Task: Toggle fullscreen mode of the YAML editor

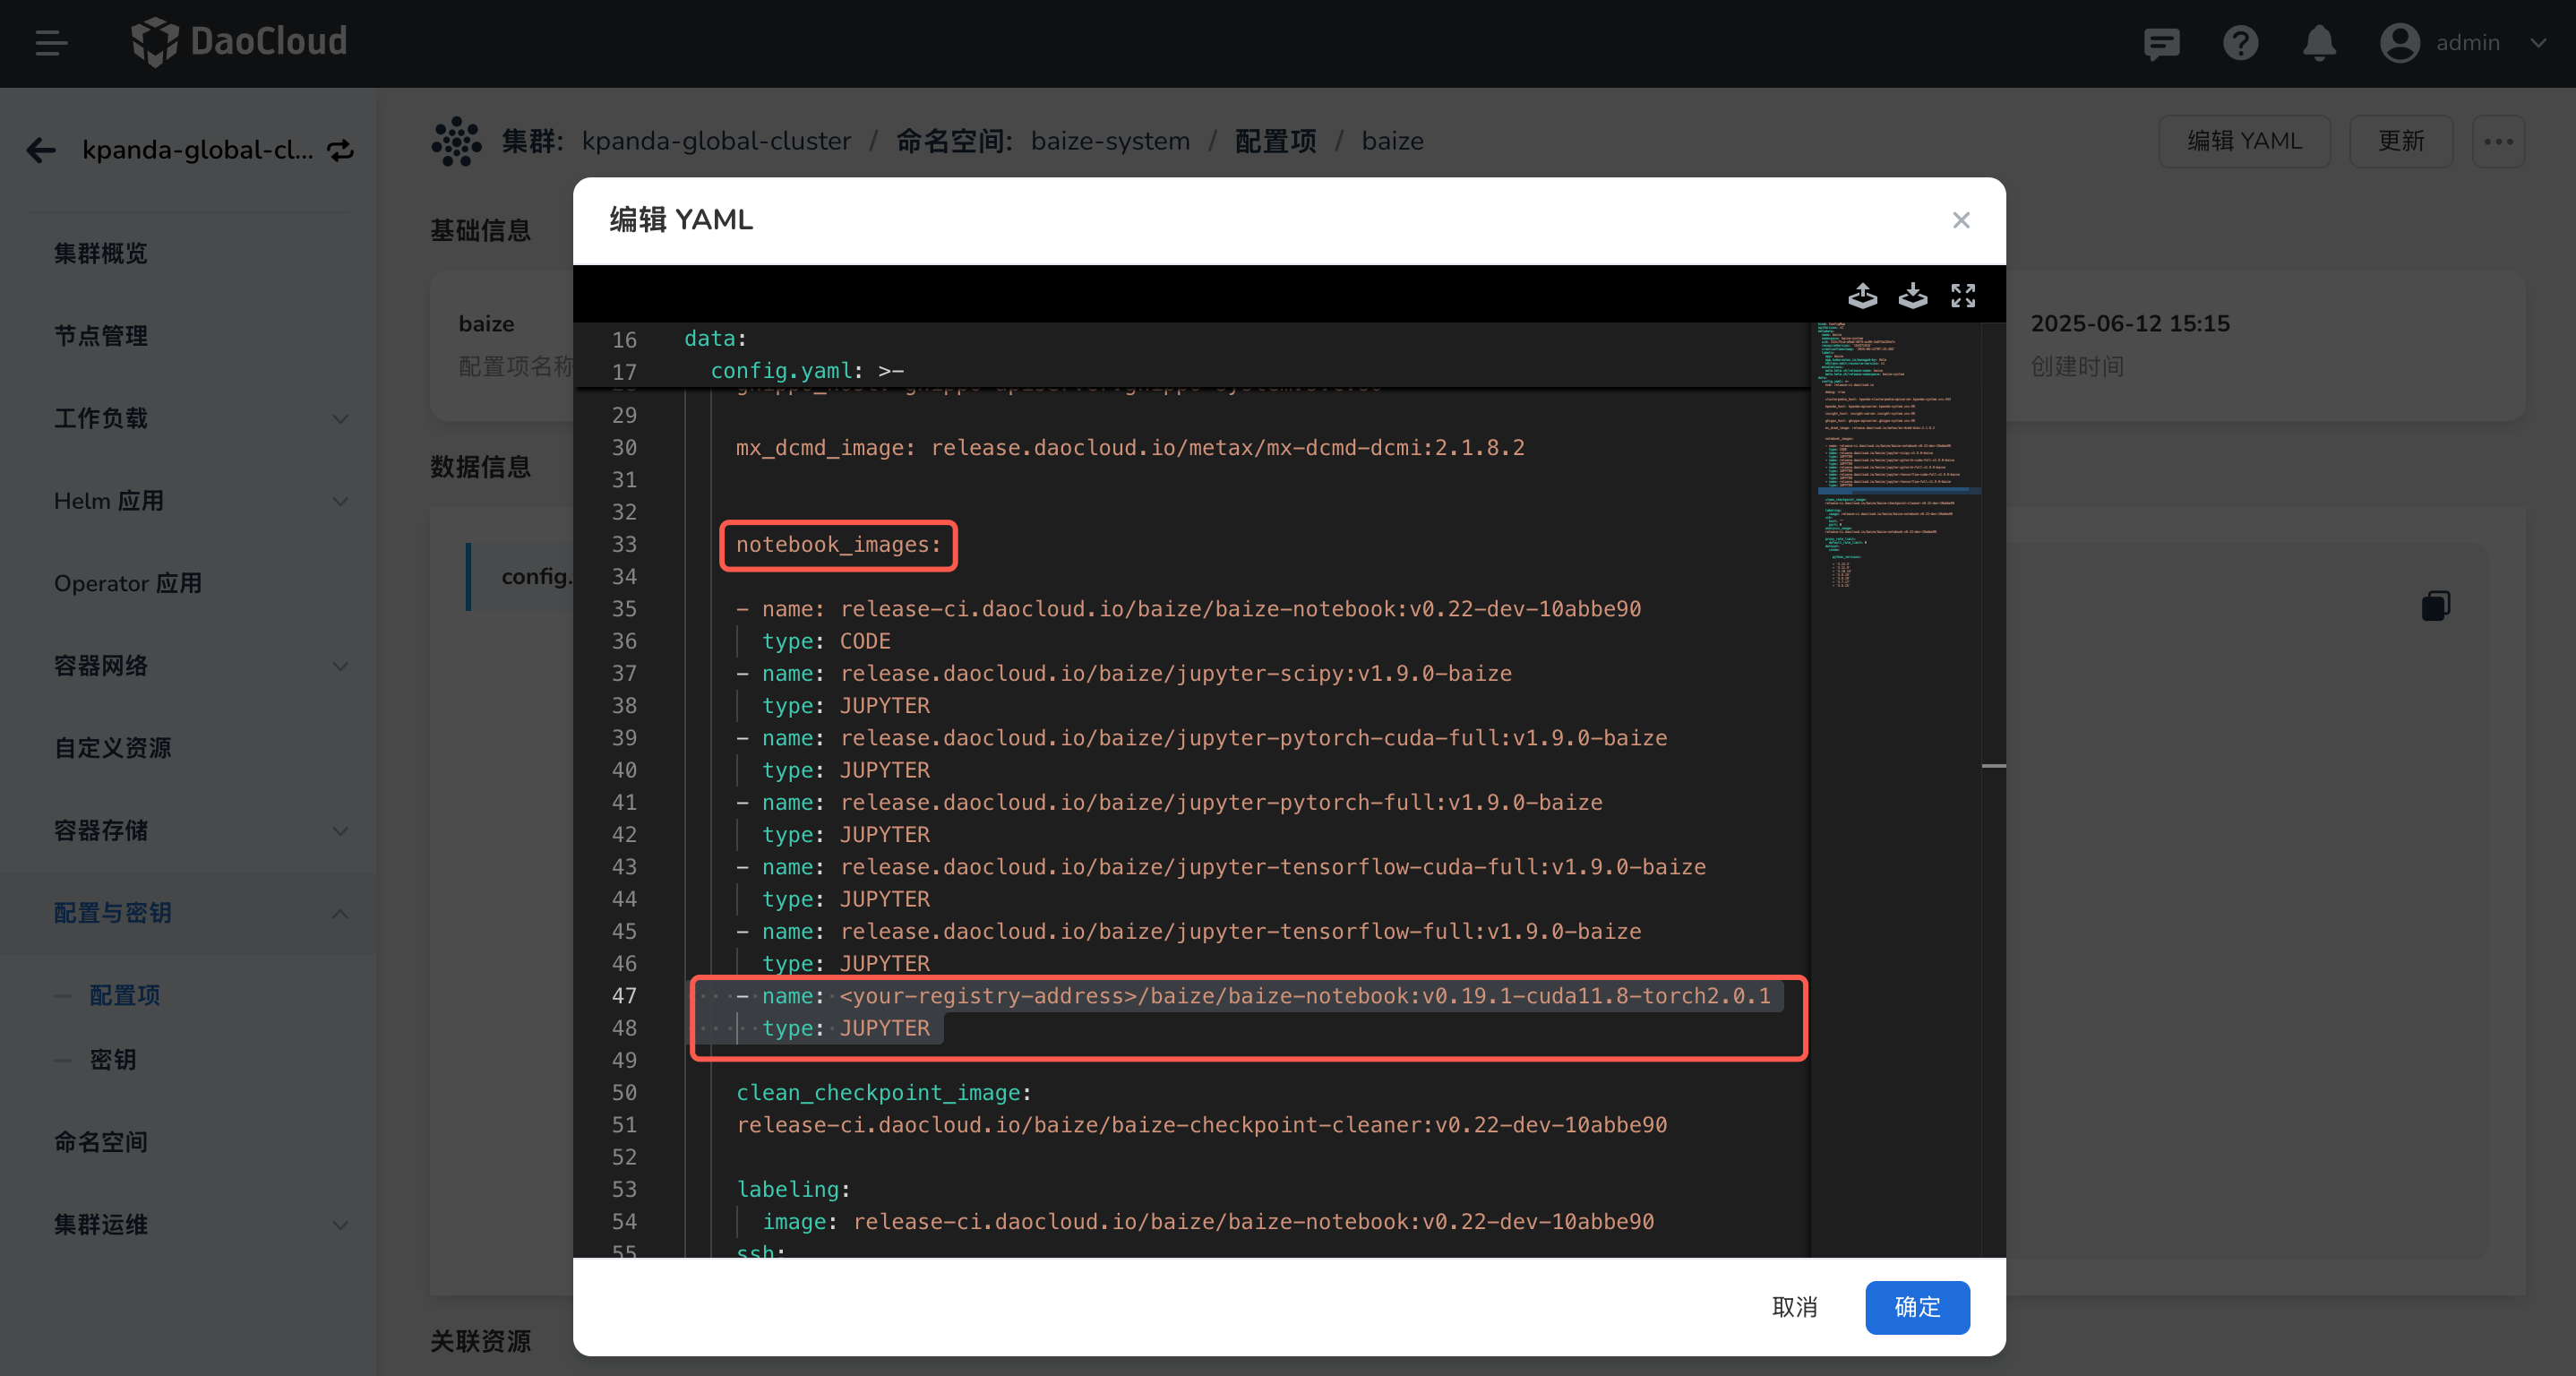Action: point(1962,295)
